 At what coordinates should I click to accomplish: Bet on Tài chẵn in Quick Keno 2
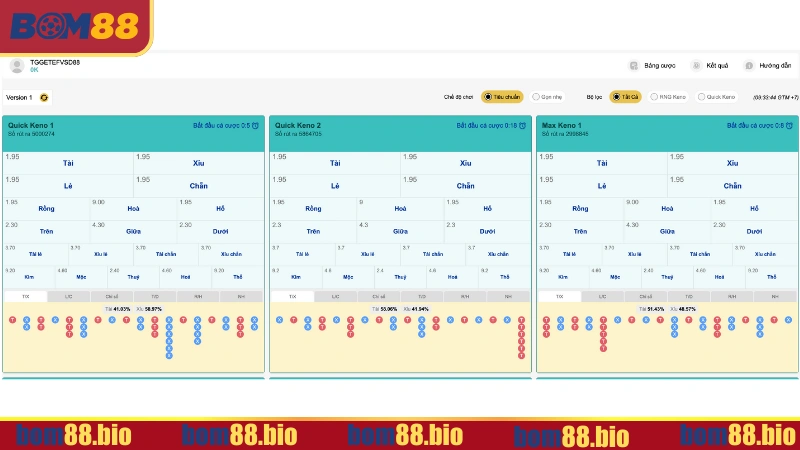click(433, 254)
